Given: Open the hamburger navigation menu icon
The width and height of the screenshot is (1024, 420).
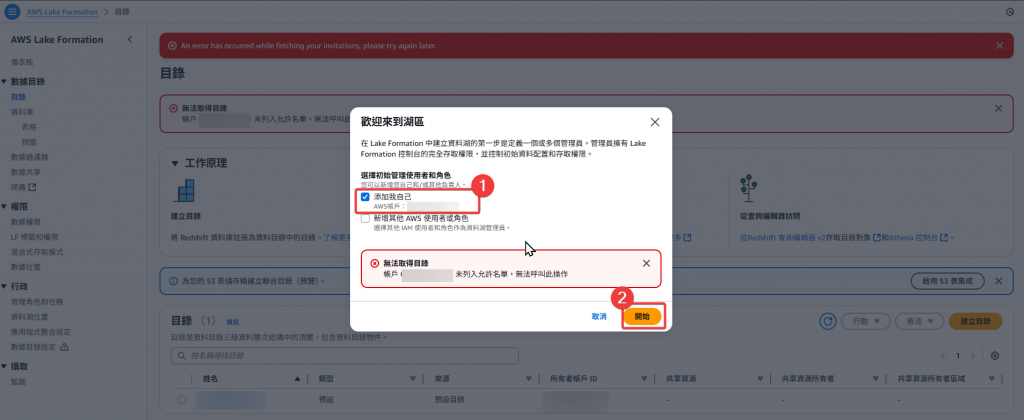Looking at the screenshot, I should coord(13,12).
